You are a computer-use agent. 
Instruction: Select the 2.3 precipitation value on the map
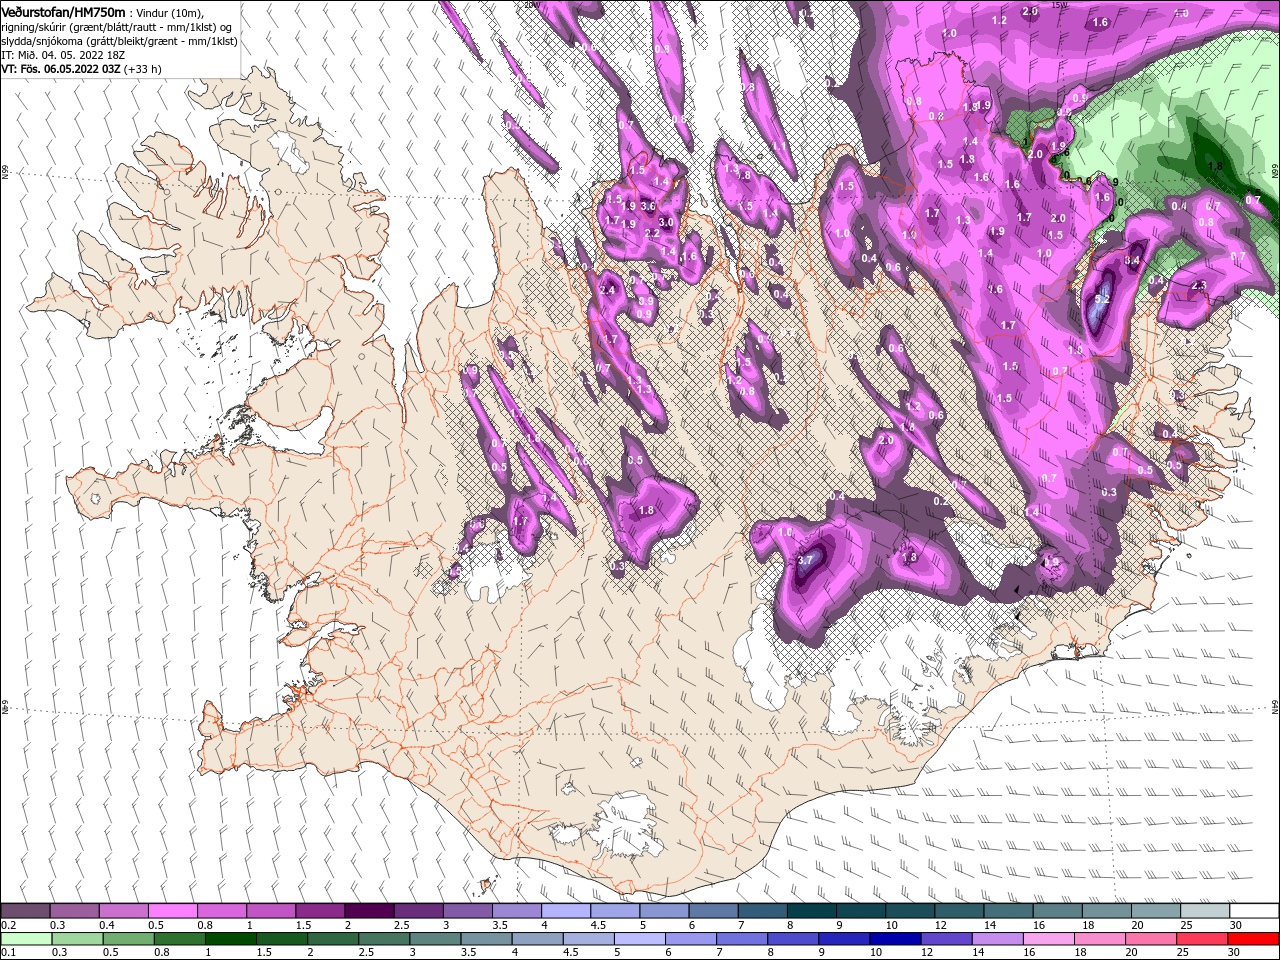click(1201, 286)
